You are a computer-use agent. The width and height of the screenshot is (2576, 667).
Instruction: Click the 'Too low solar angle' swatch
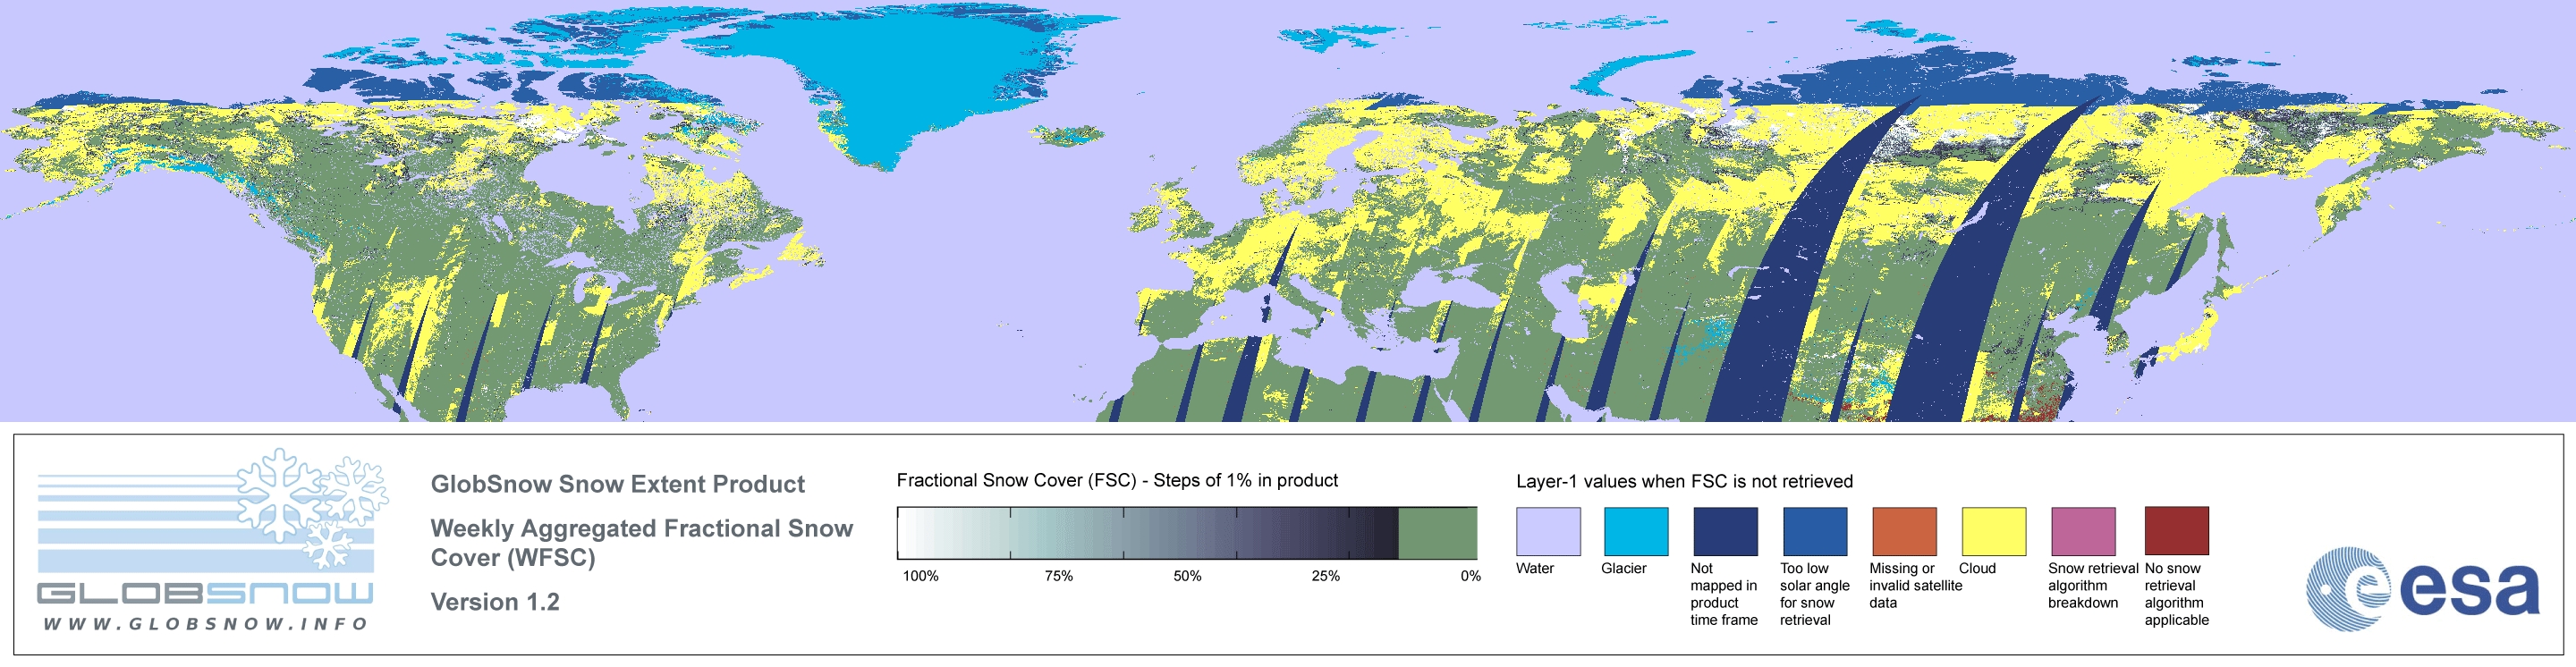(1815, 531)
